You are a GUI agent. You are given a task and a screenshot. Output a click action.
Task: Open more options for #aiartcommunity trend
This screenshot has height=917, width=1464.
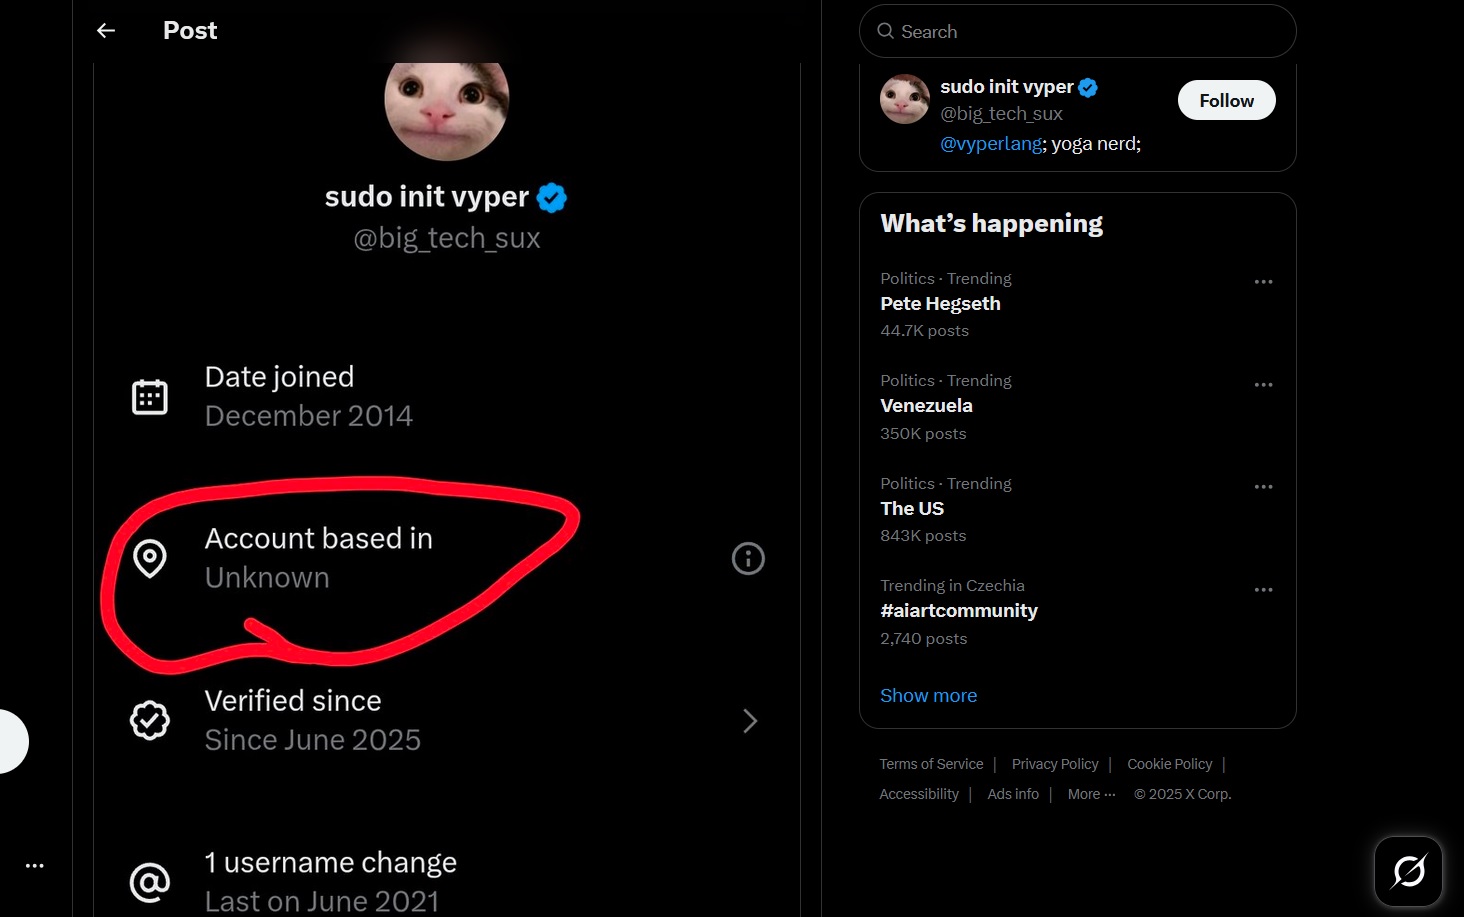pos(1263,590)
